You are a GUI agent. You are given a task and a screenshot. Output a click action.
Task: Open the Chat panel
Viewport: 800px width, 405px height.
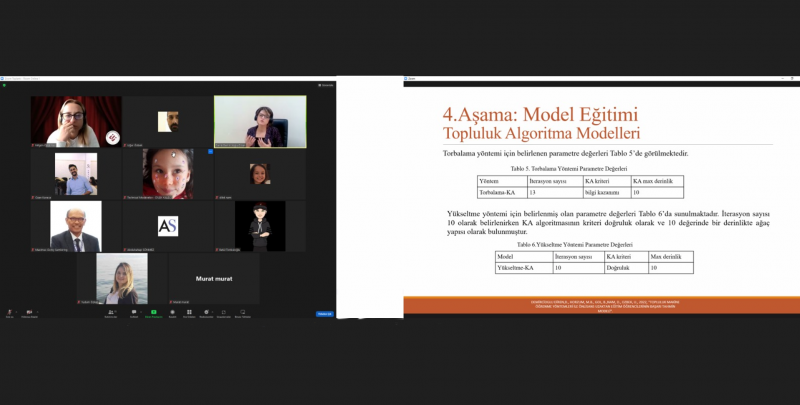133,312
